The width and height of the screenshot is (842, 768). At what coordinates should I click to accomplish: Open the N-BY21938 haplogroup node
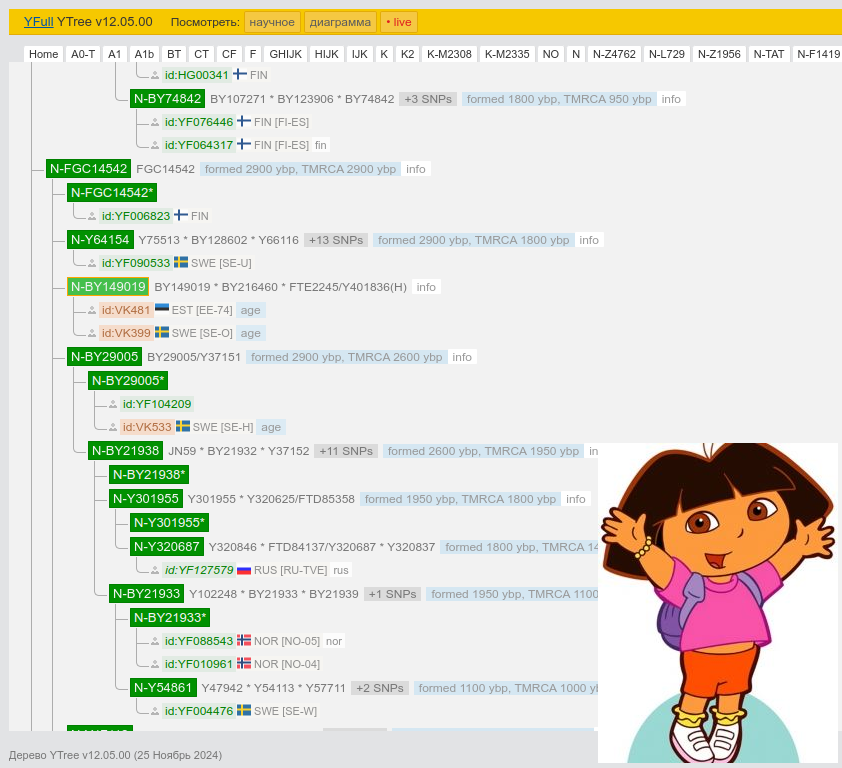point(126,451)
